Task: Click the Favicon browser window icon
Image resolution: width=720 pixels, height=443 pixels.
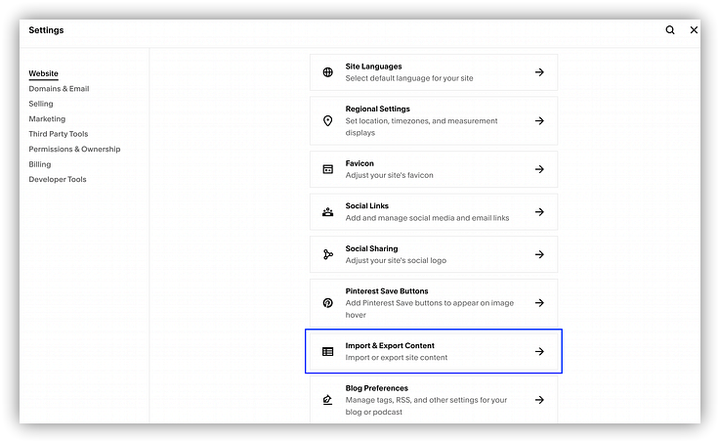Action: click(327, 169)
